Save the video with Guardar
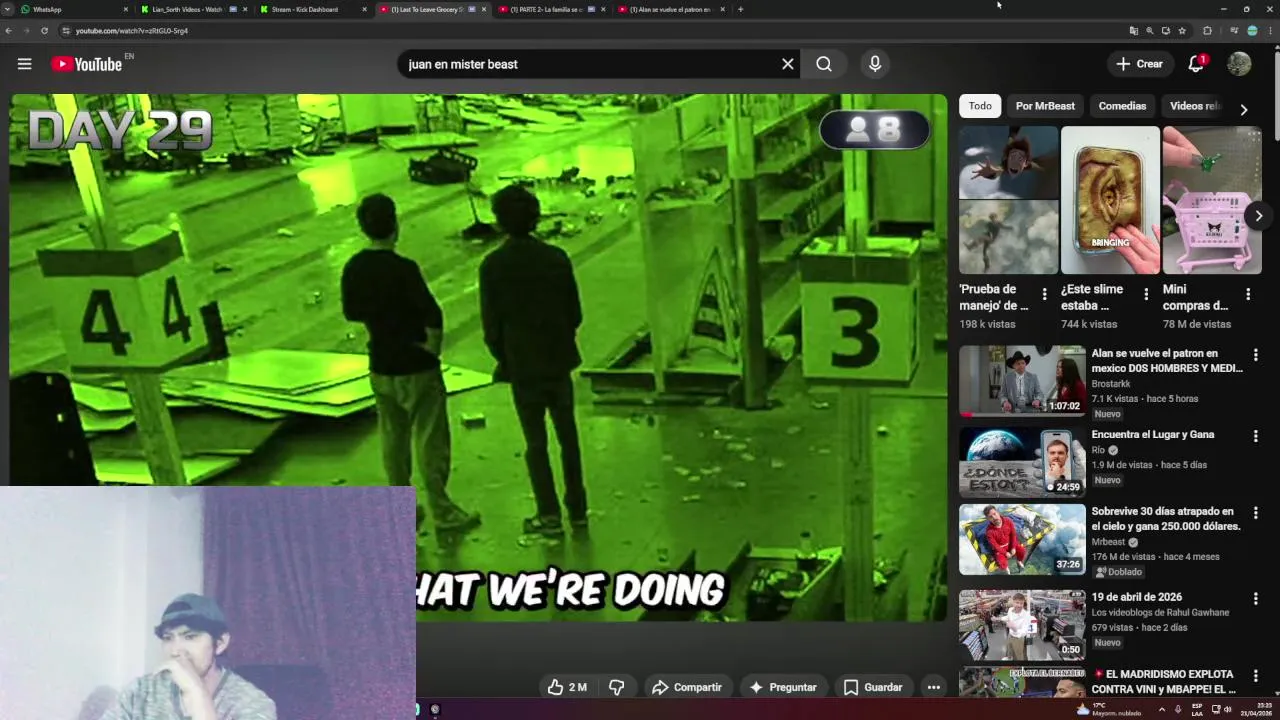Screen dimensions: 1280x720 pyautogui.click(x=873, y=687)
